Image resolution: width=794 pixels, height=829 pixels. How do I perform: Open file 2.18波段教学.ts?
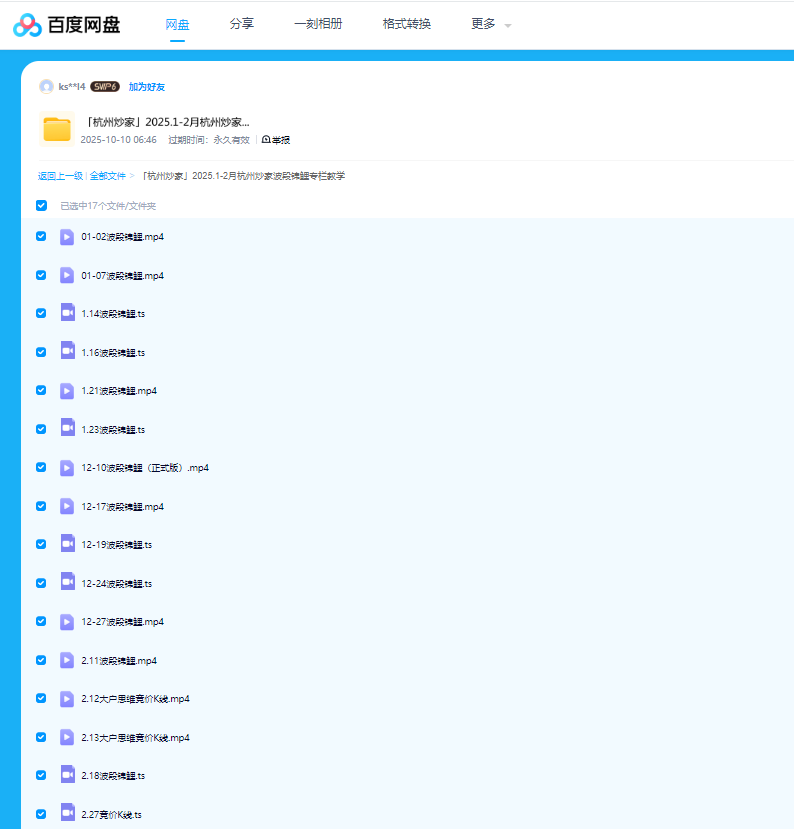click(113, 776)
